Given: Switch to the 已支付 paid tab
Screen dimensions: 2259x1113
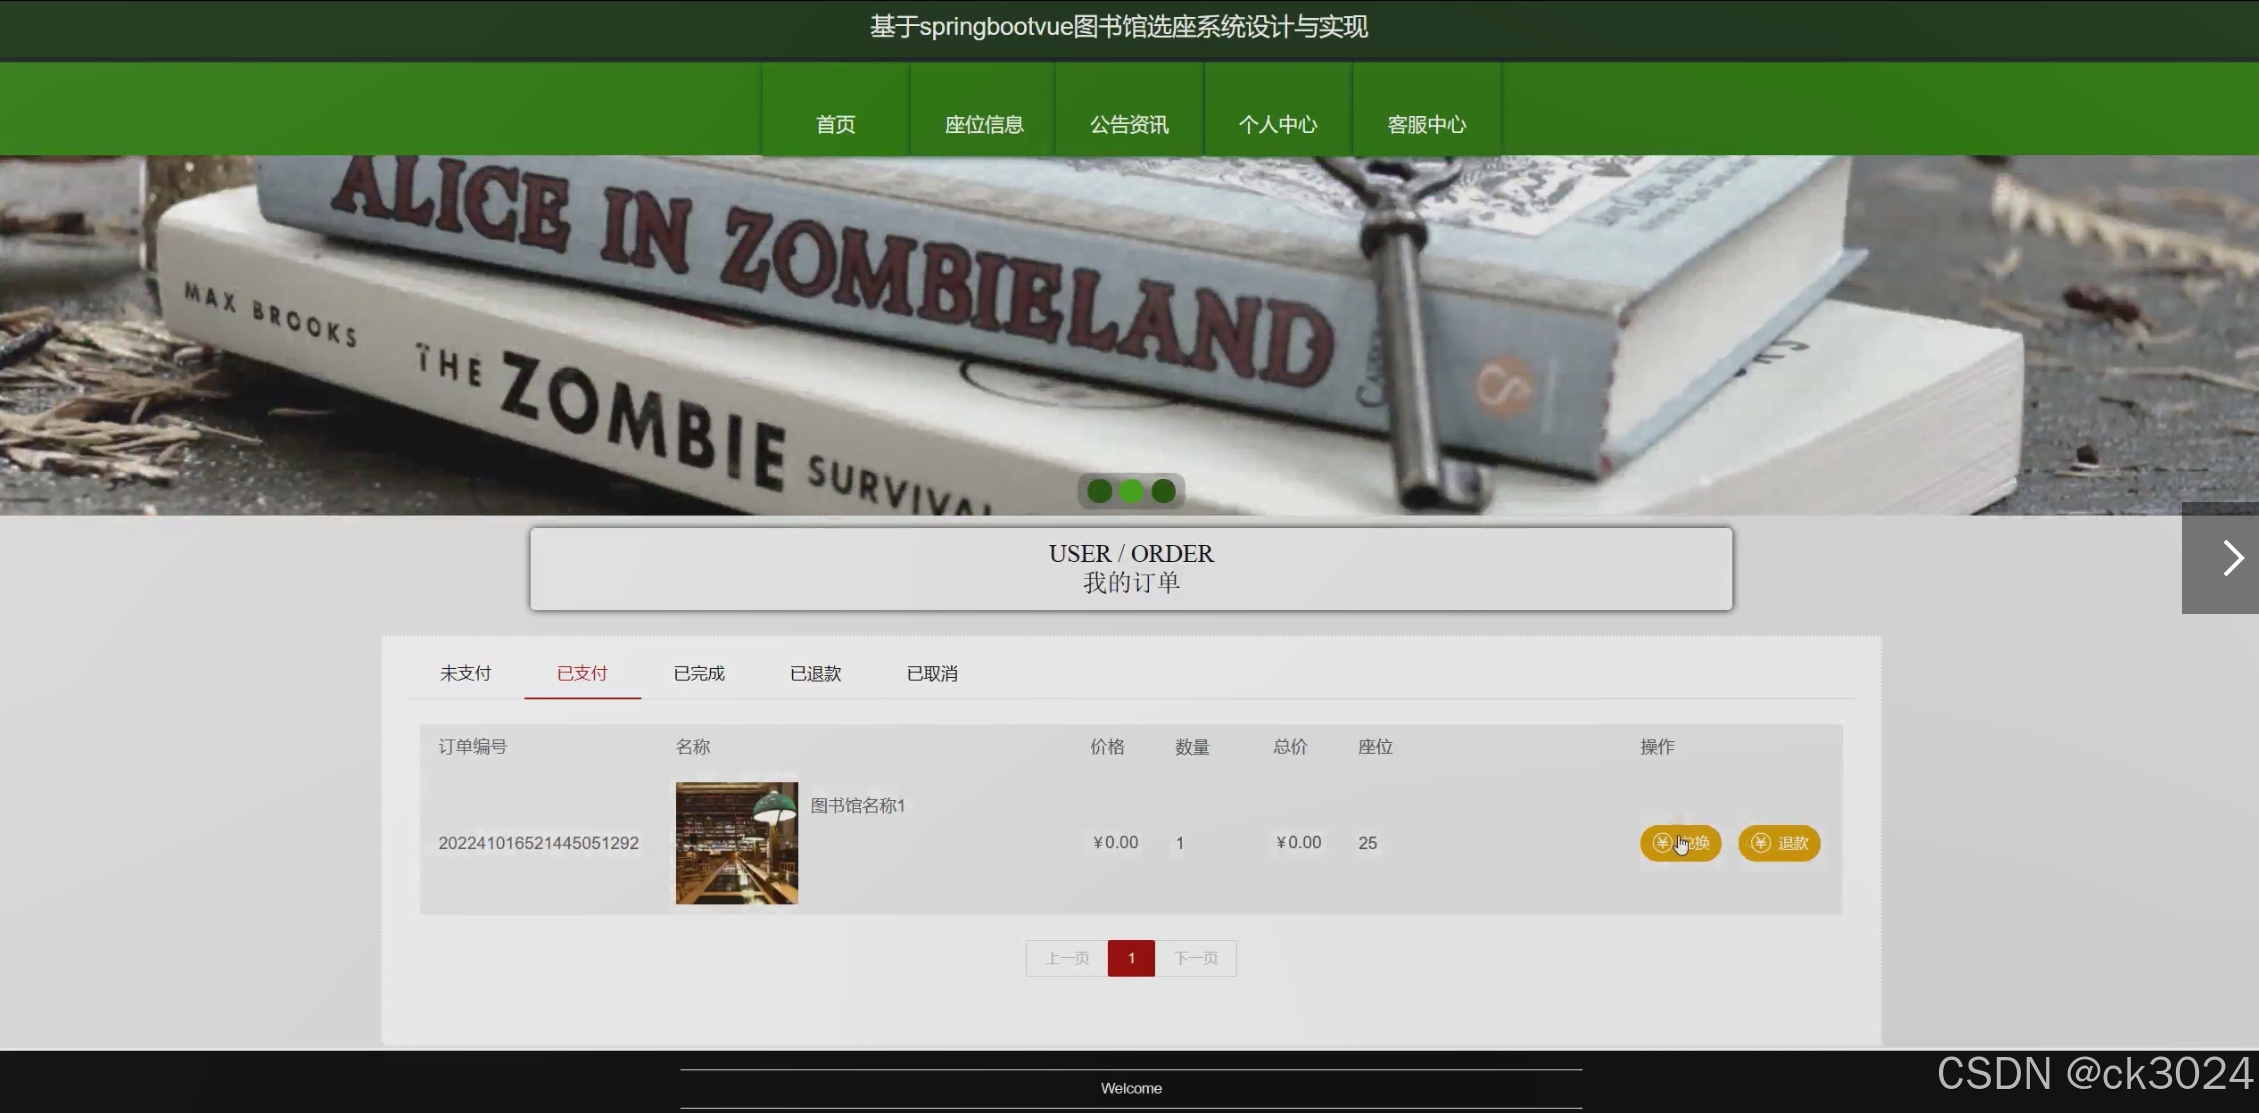Looking at the screenshot, I should pyautogui.click(x=582, y=673).
